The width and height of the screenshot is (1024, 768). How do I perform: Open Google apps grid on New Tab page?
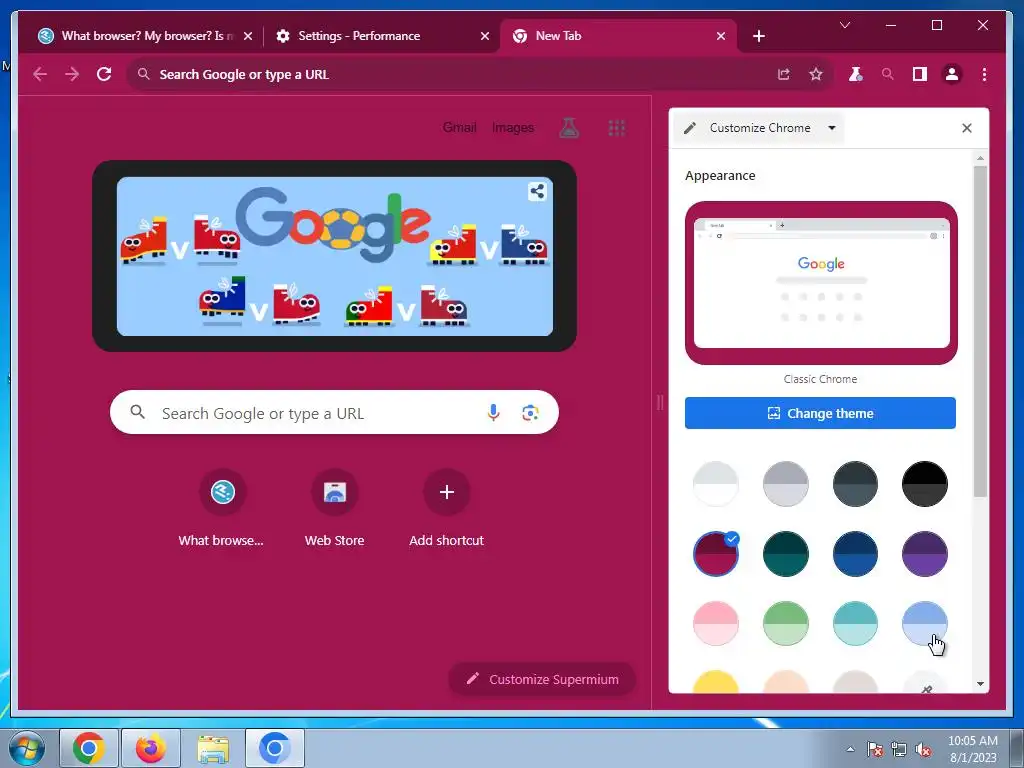pos(616,127)
